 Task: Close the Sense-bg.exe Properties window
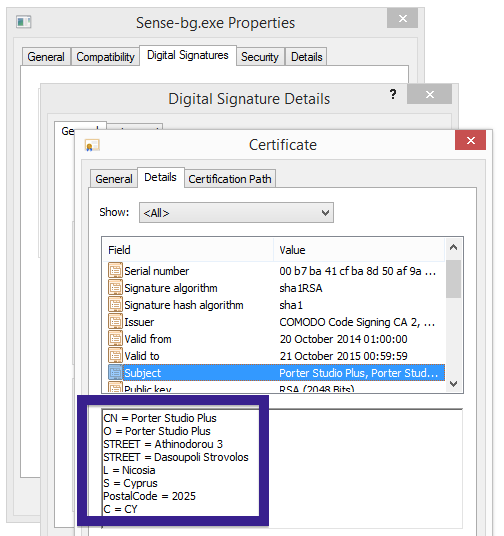402,18
